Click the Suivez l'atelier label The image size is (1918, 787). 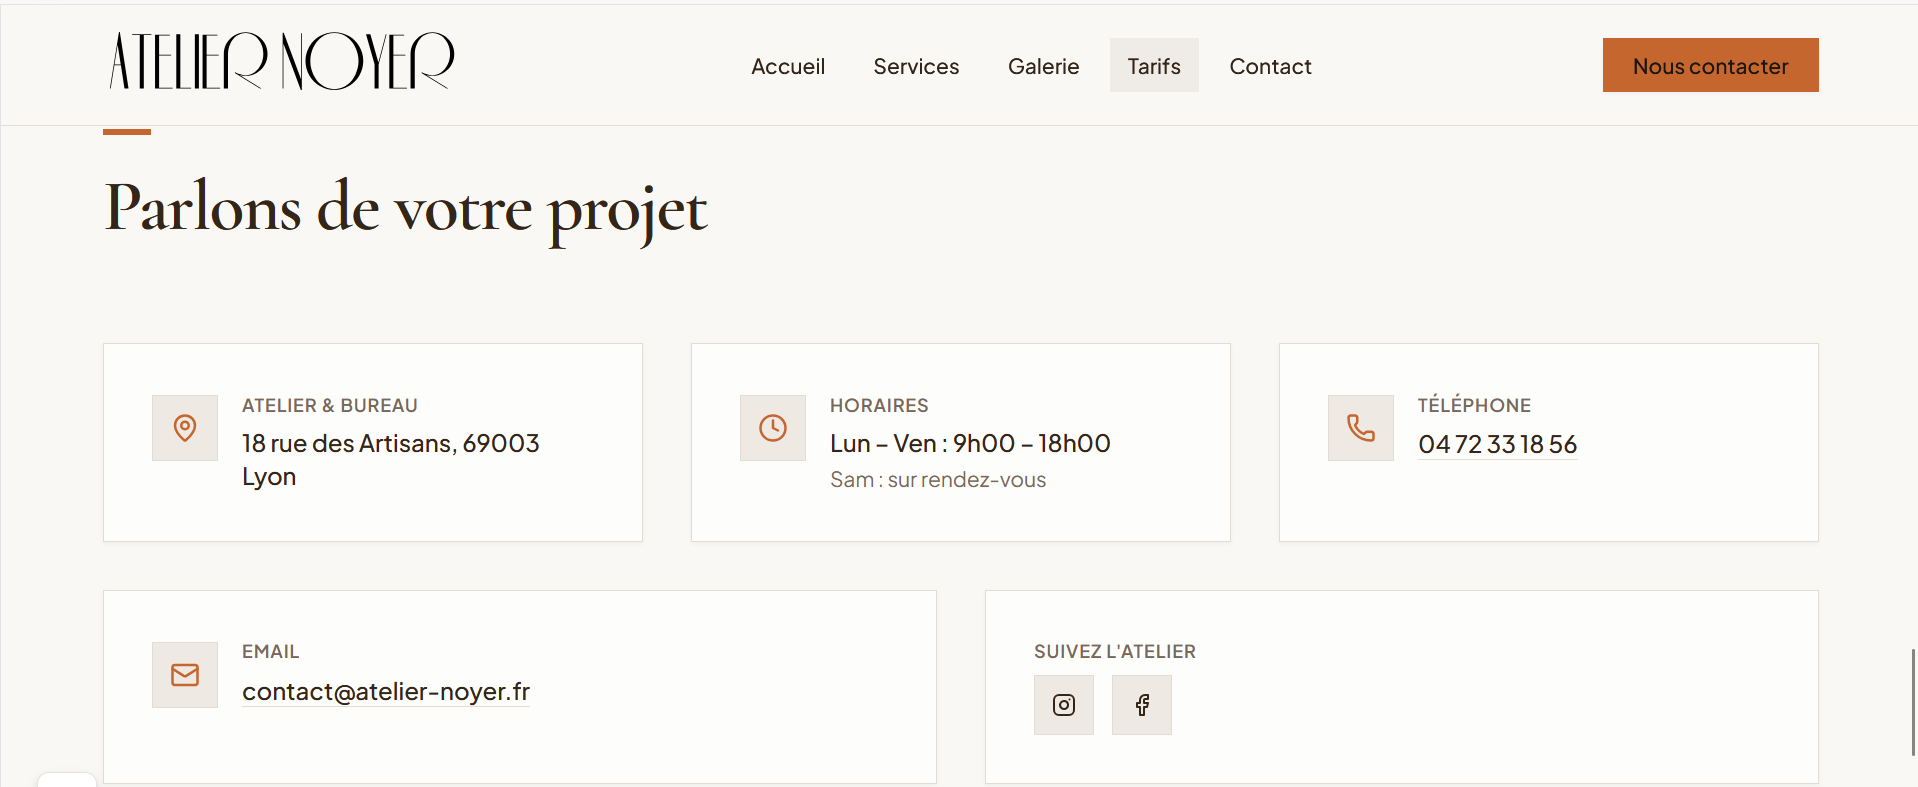pyautogui.click(x=1115, y=651)
